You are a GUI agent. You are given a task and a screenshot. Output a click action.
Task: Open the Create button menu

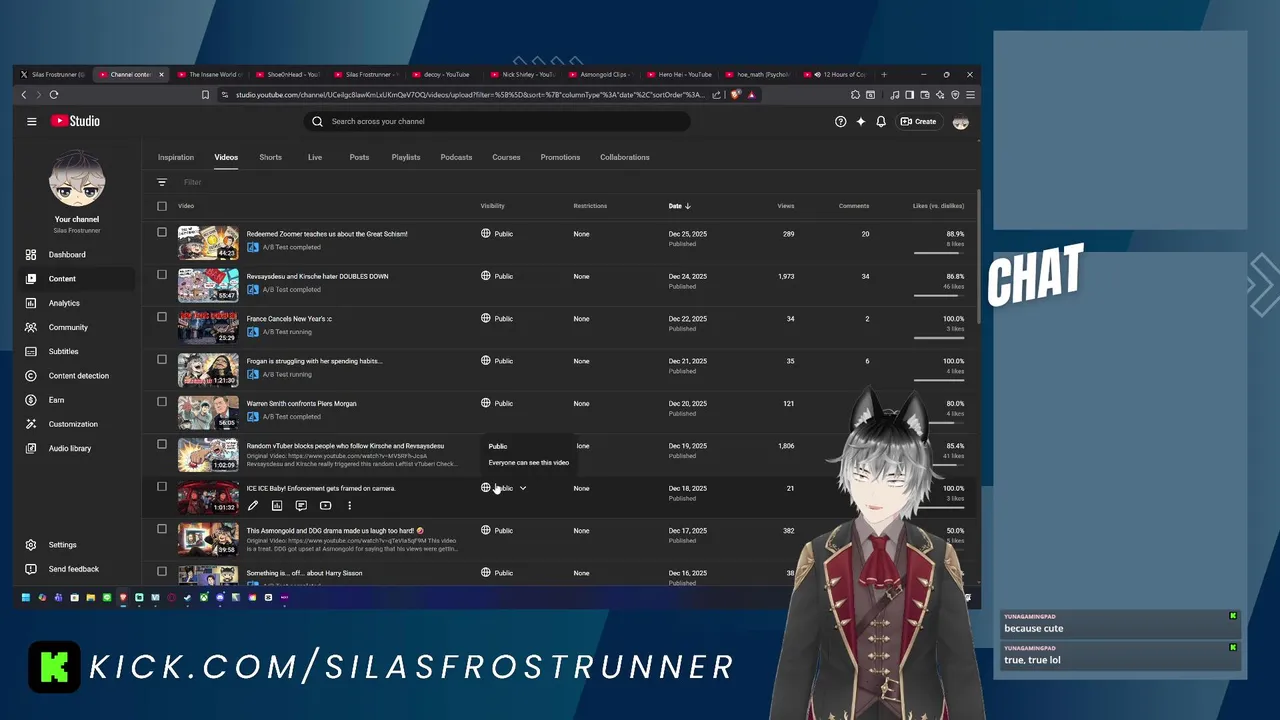(918, 121)
